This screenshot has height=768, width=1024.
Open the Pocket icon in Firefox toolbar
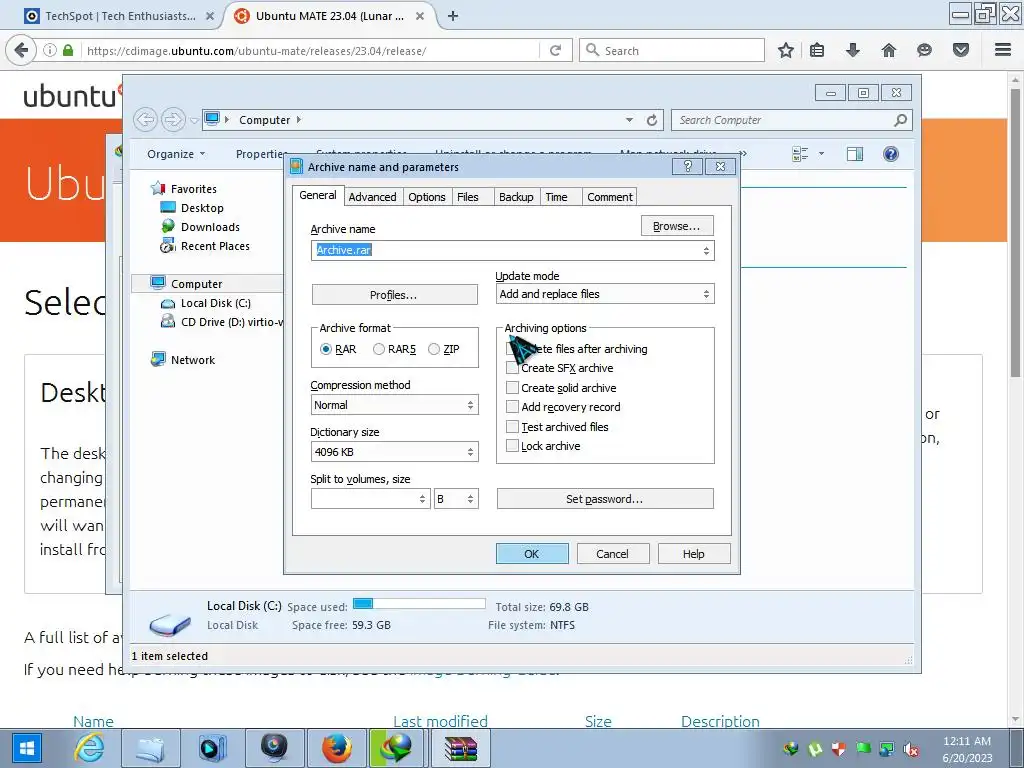[x=961, y=50]
